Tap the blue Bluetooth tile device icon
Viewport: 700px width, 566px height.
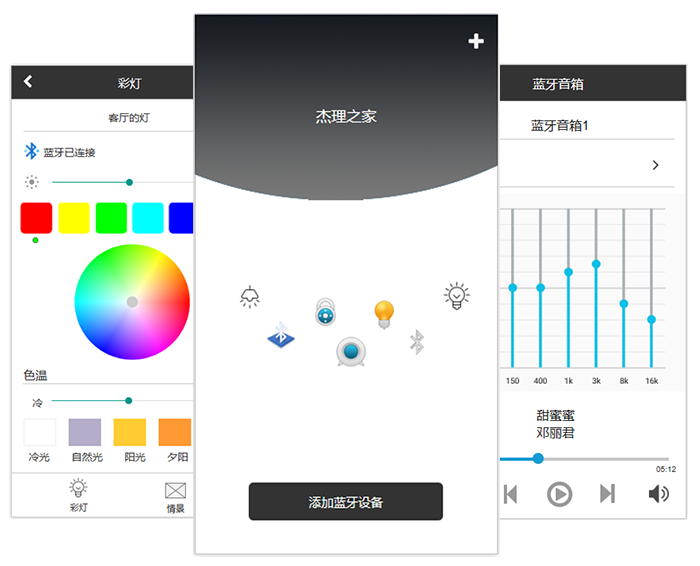pyautogui.click(x=281, y=335)
